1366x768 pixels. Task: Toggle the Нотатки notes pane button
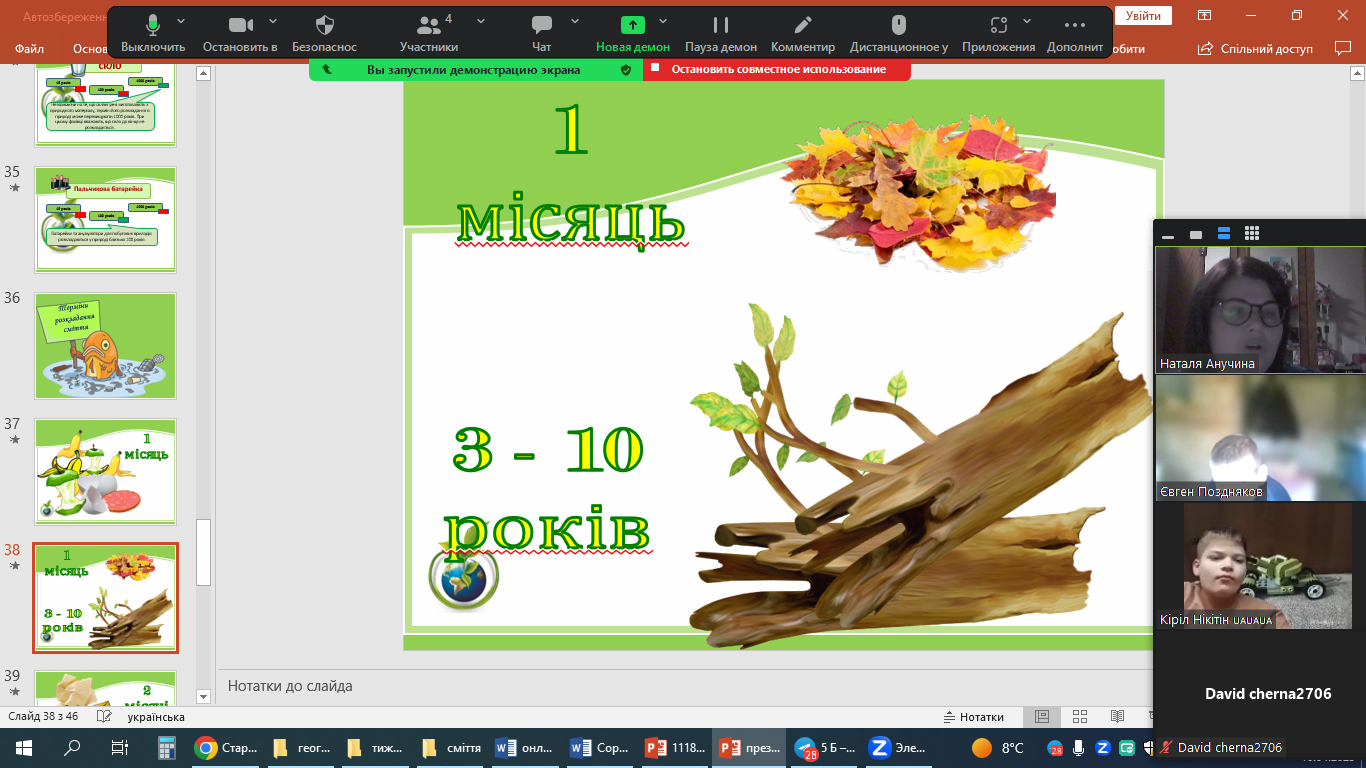click(973, 717)
